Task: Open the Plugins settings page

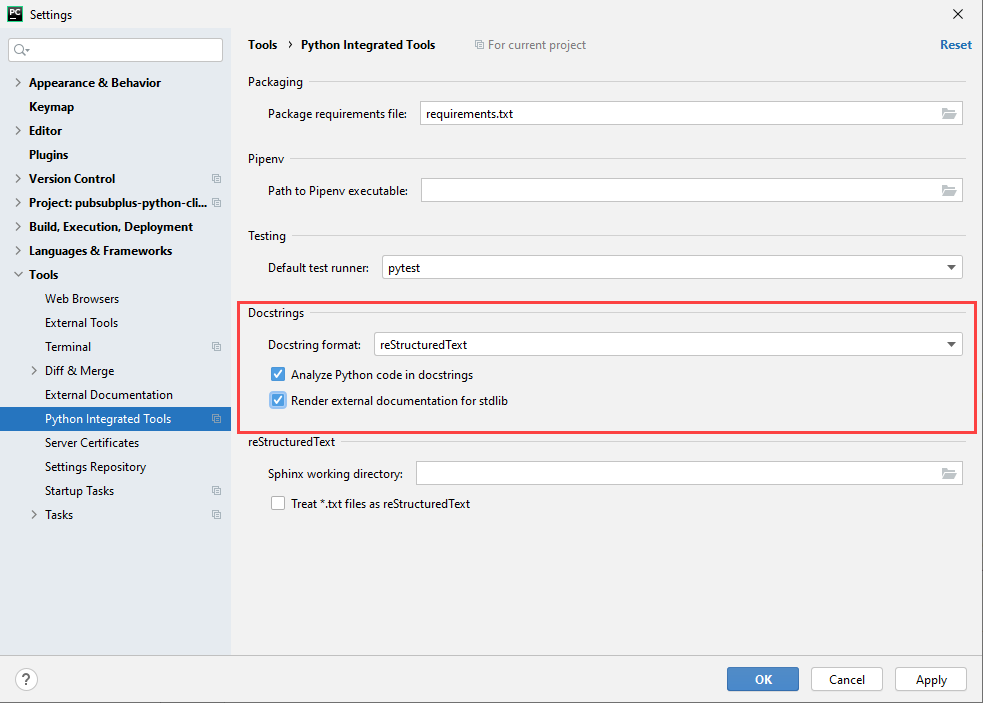Action: coord(49,155)
